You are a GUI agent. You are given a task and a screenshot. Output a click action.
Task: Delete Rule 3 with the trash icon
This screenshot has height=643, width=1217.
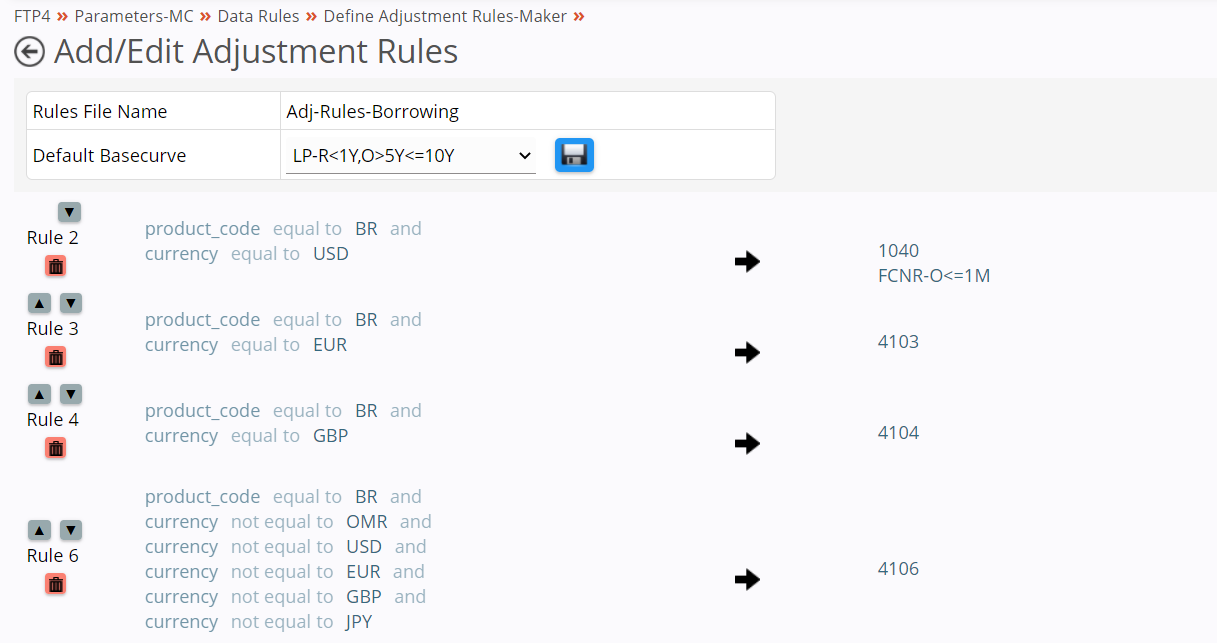tap(56, 357)
